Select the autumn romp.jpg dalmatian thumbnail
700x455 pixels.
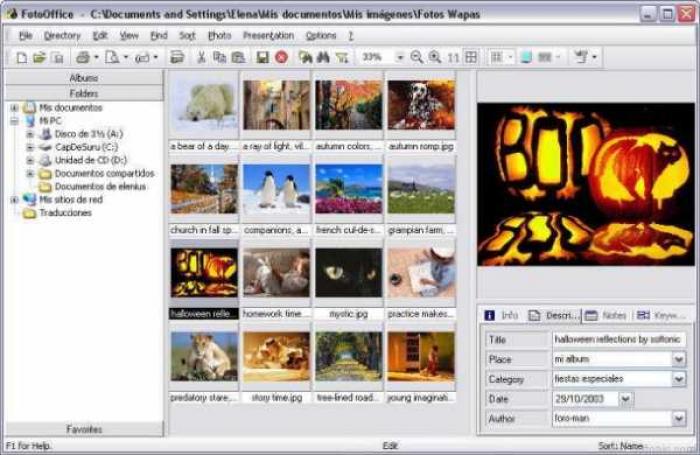[x=421, y=105]
